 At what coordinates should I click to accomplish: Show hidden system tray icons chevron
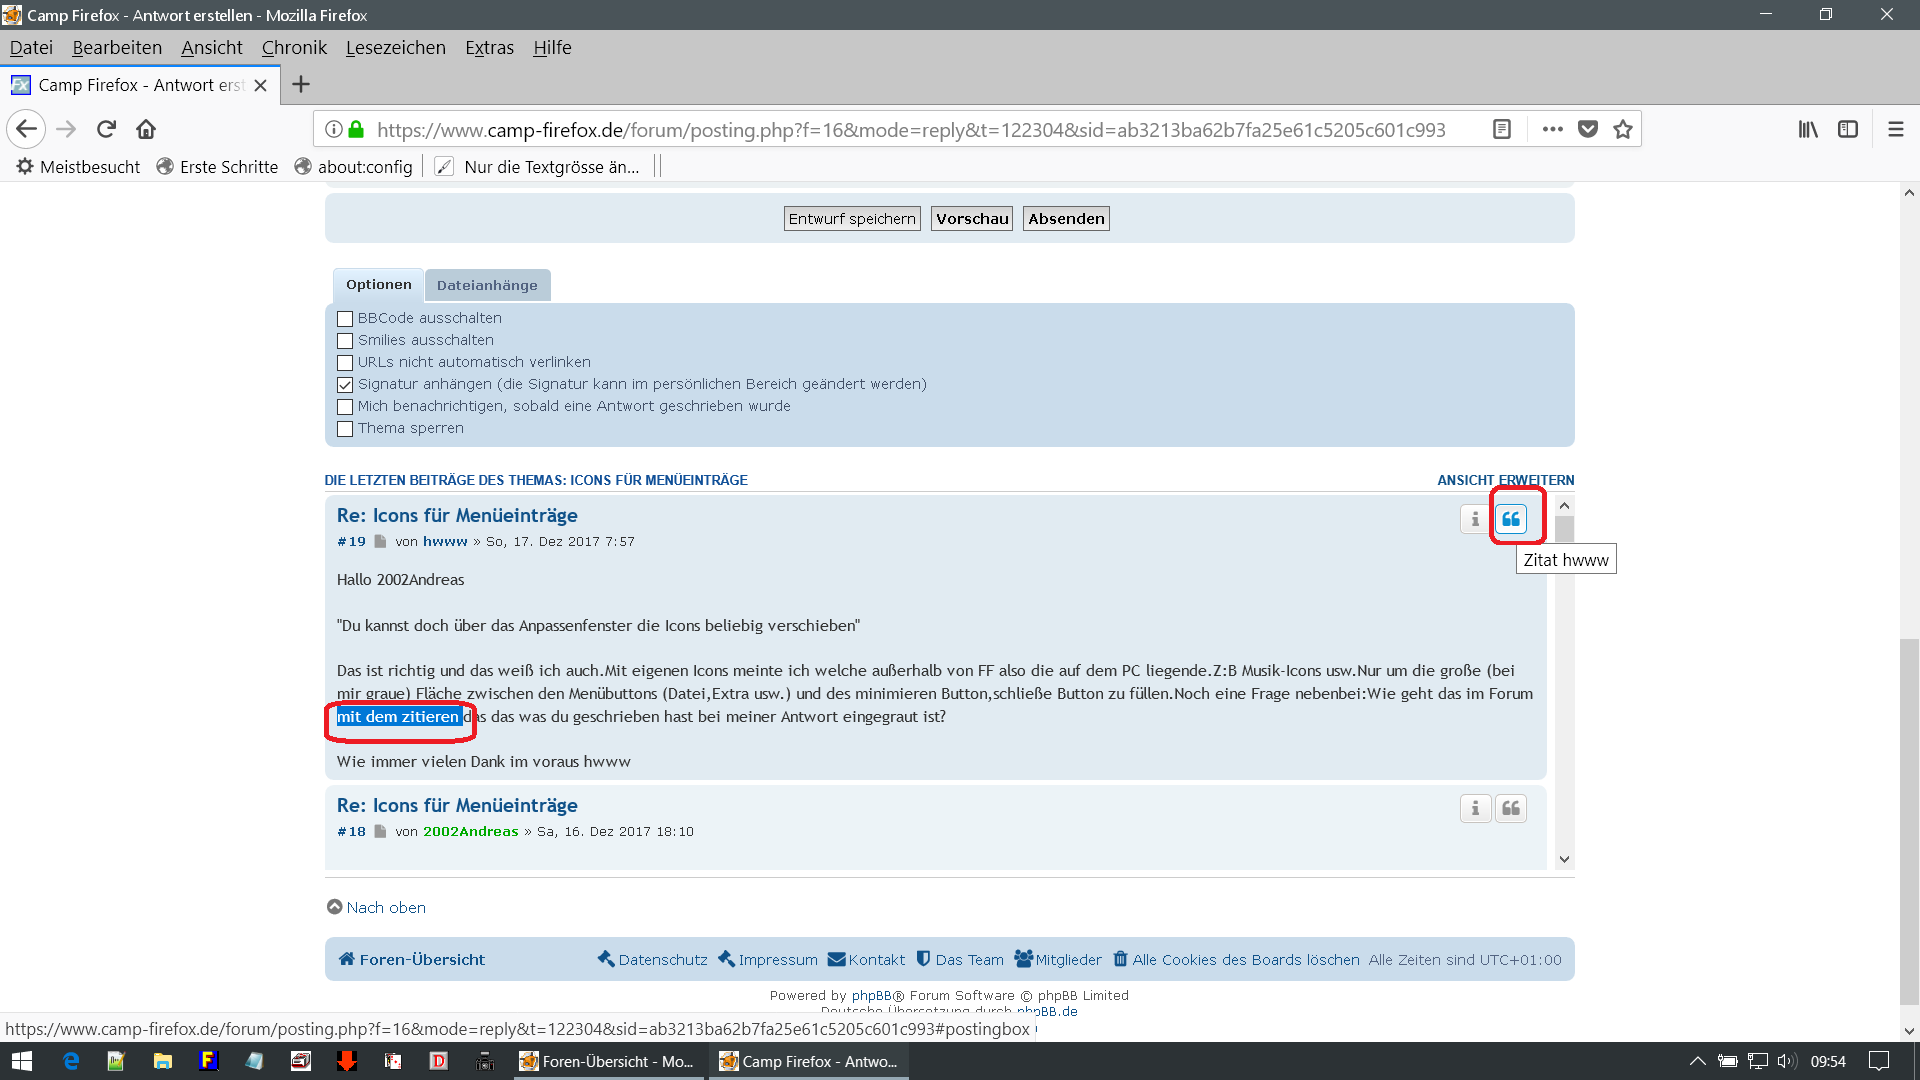(x=1697, y=1061)
